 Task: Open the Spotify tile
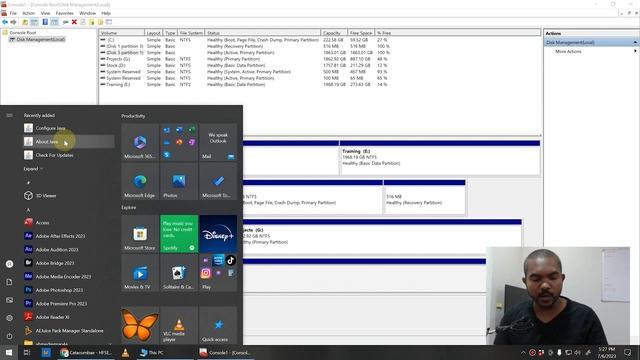coord(179,234)
